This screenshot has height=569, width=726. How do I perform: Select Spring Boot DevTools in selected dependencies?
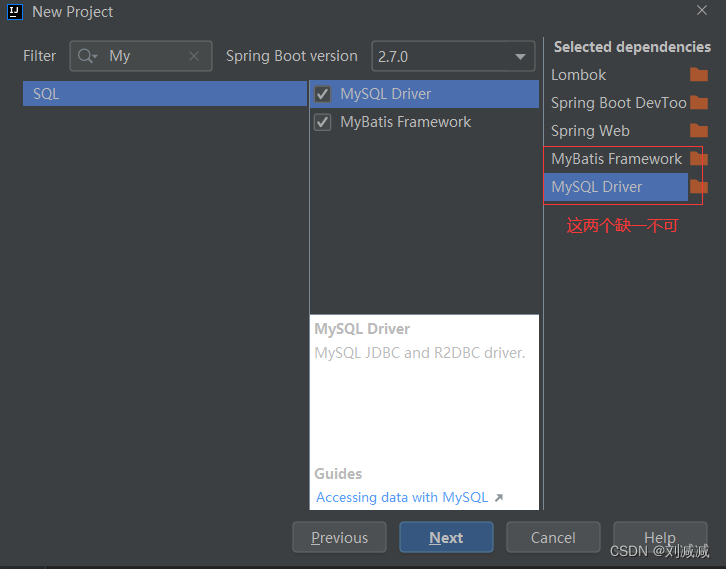coord(619,103)
